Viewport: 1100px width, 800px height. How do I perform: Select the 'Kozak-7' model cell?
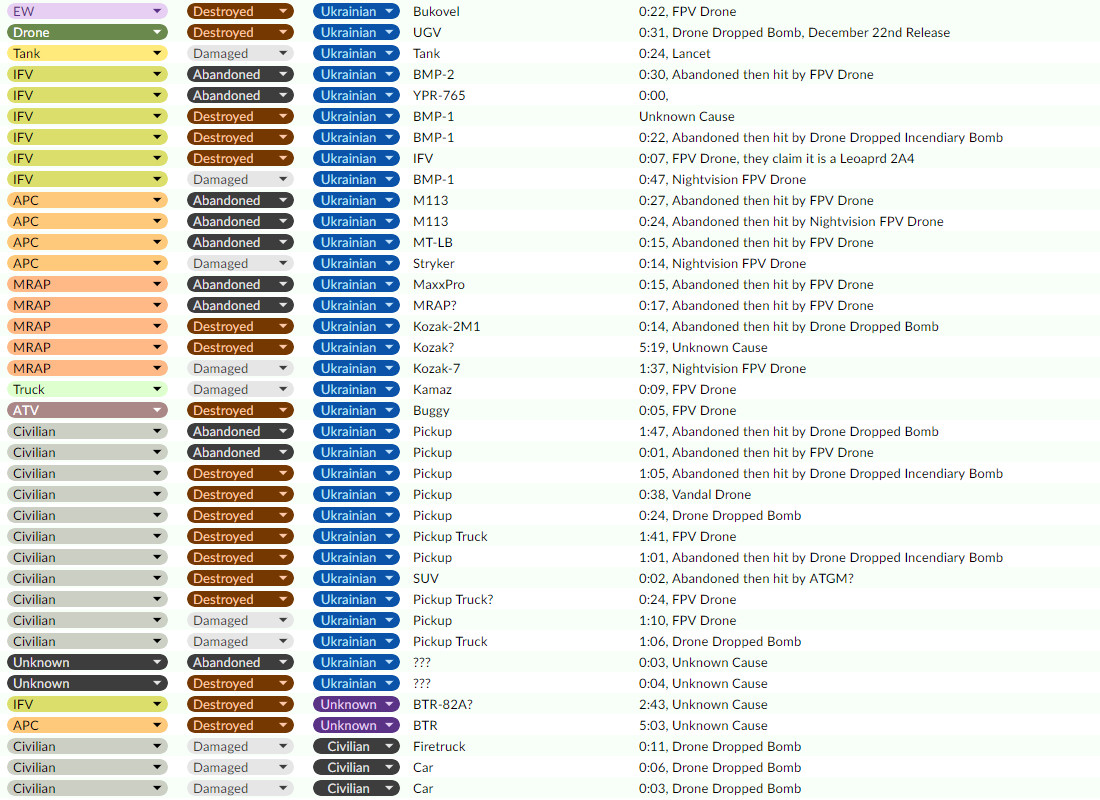(436, 368)
